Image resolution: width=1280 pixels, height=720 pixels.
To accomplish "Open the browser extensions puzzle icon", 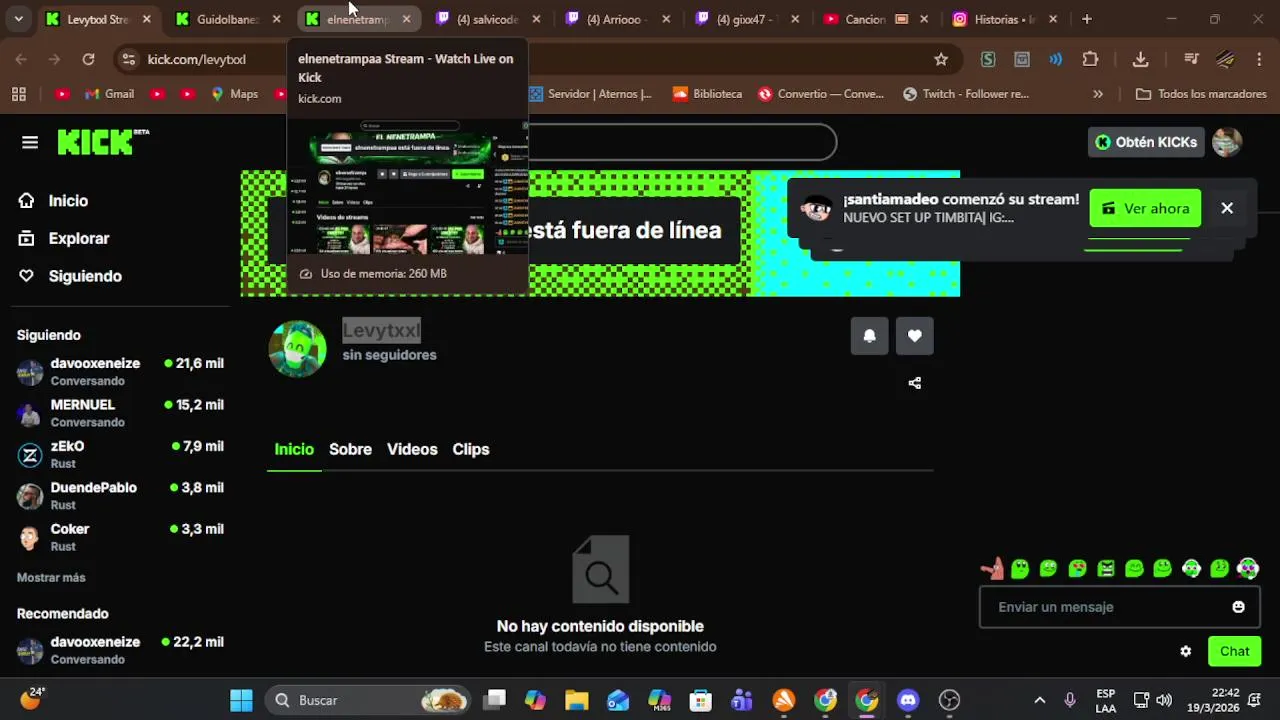I will tap(1091, 59).
